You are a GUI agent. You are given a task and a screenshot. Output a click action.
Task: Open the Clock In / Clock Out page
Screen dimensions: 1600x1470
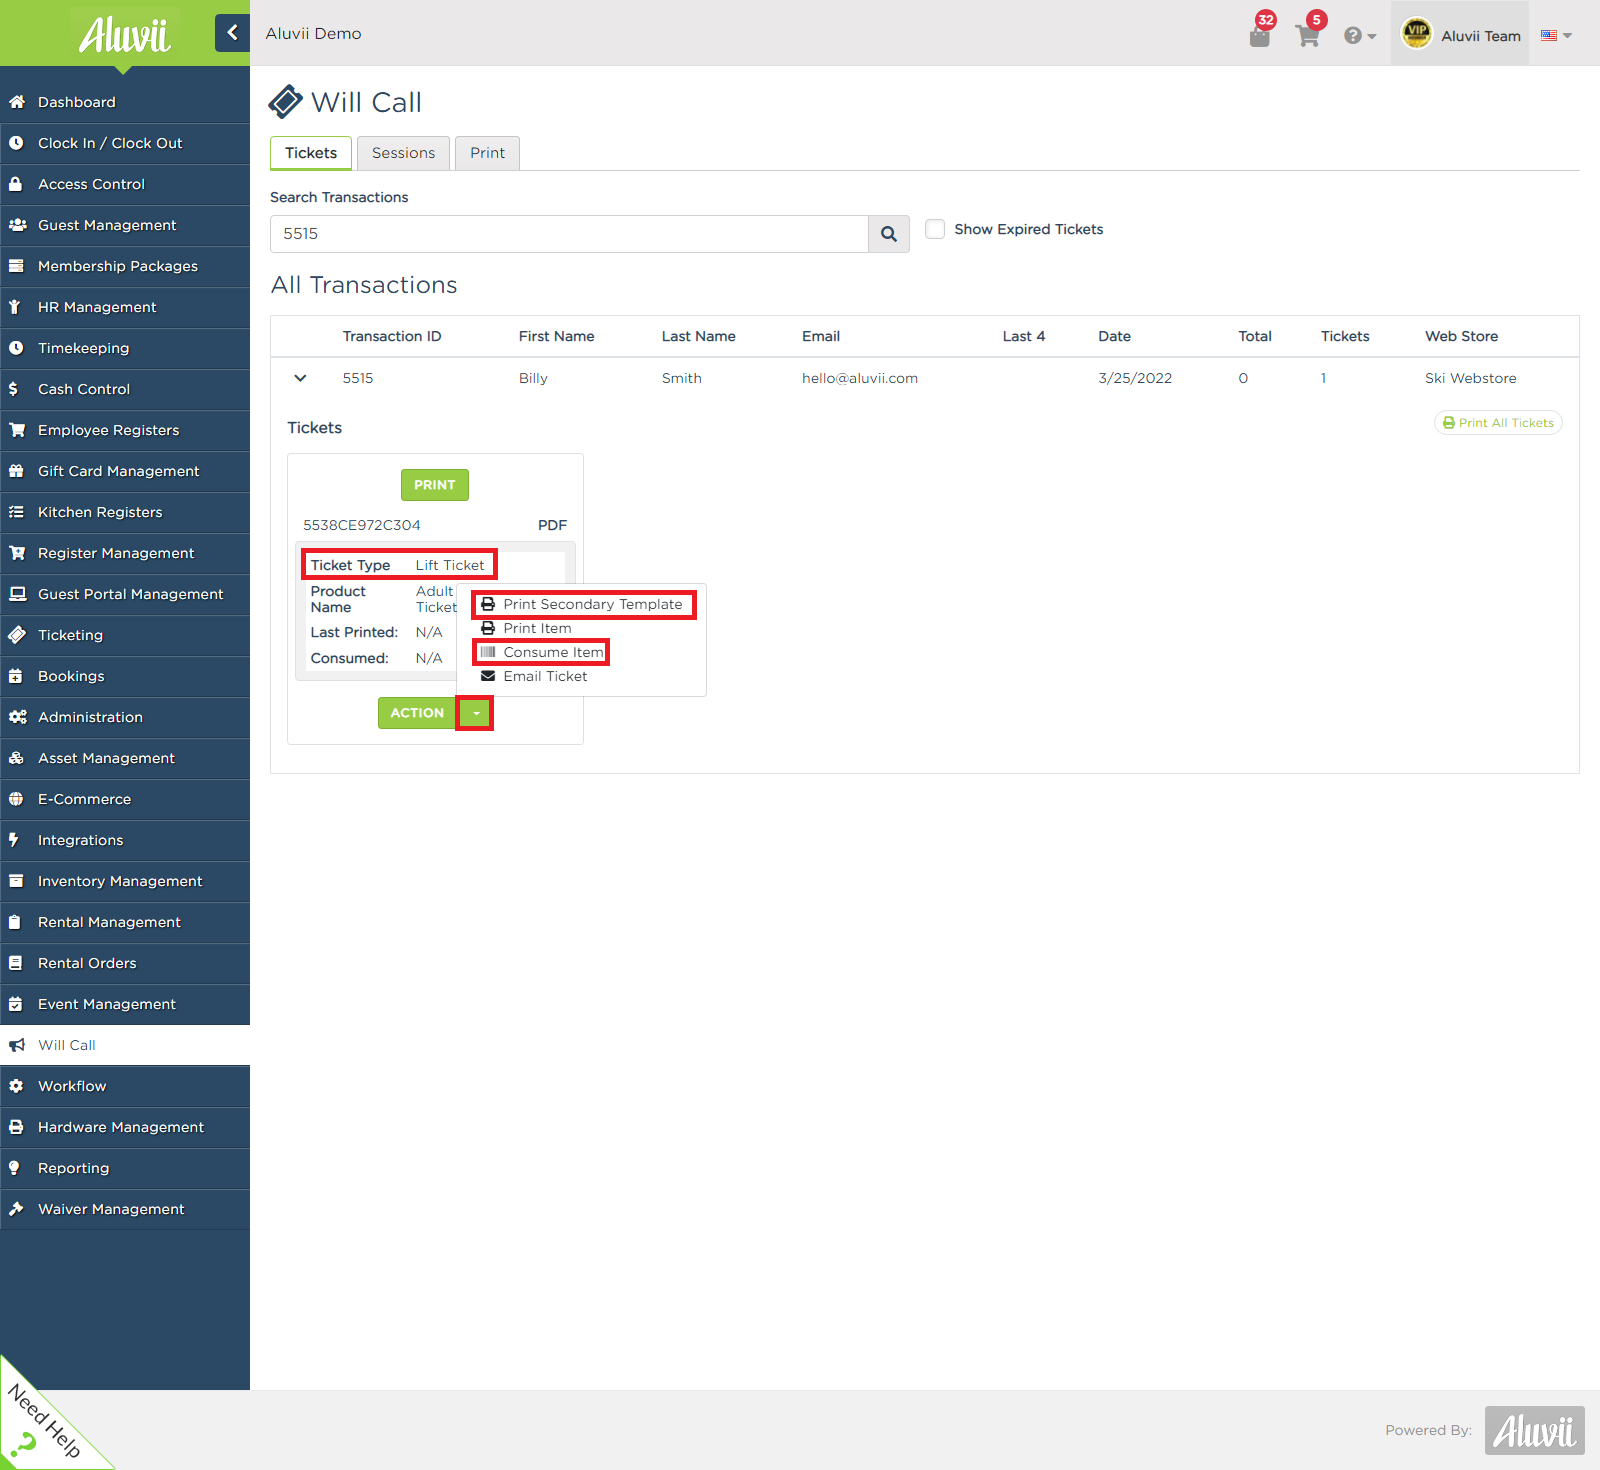click(x=125, y=143)
